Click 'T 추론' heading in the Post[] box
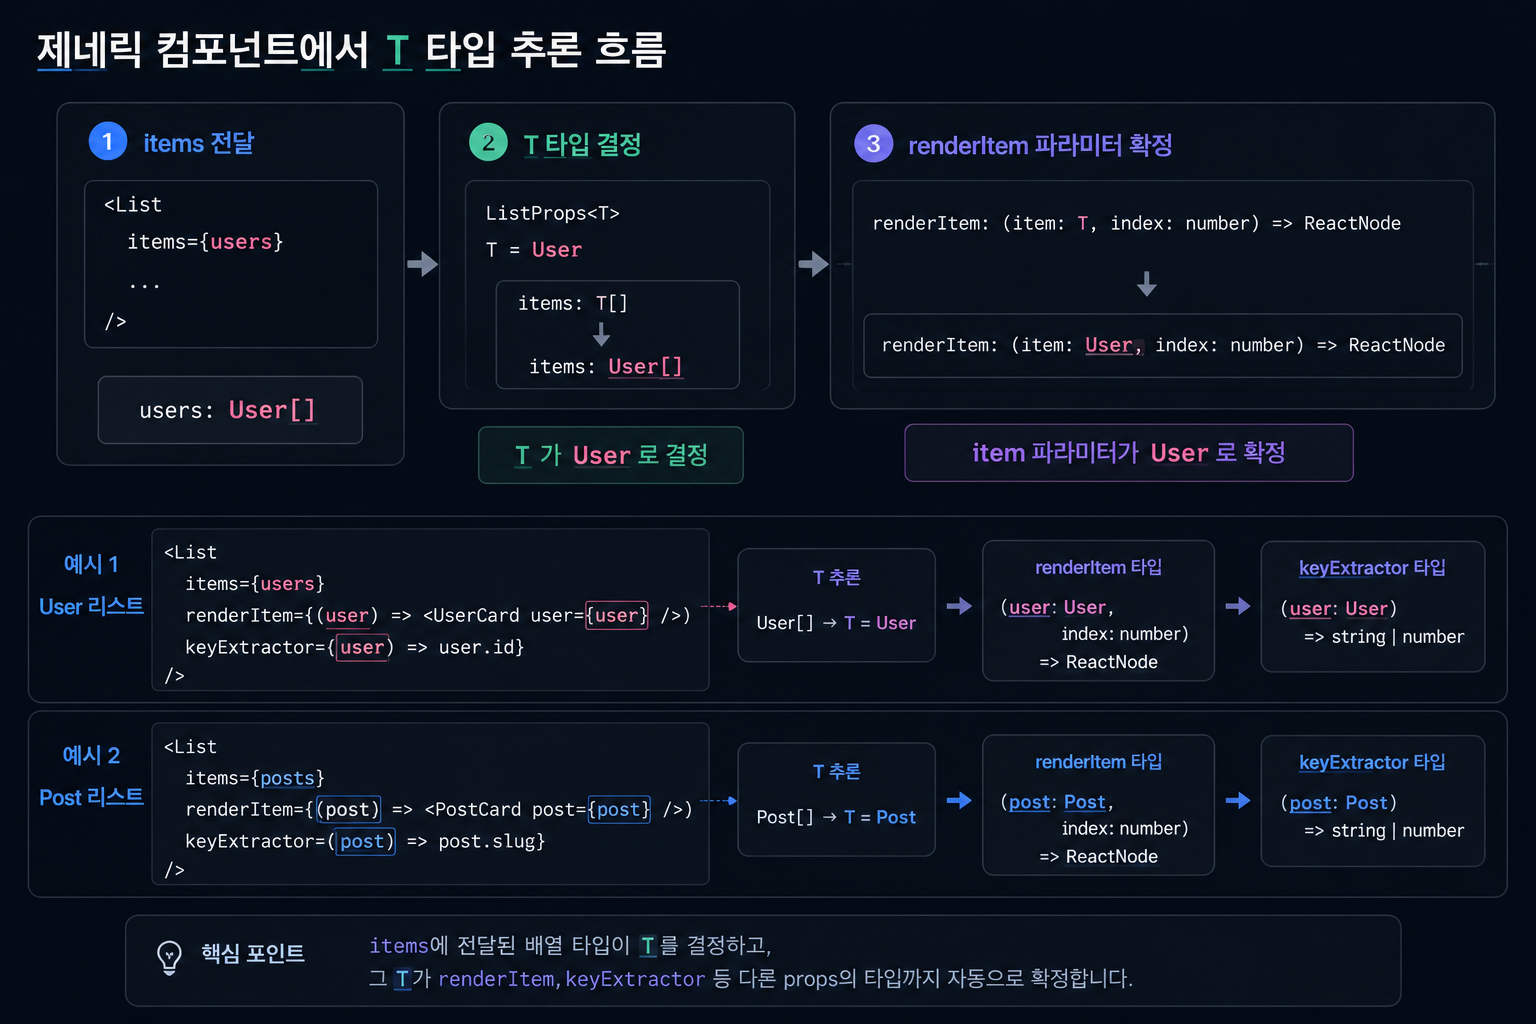 836,772
